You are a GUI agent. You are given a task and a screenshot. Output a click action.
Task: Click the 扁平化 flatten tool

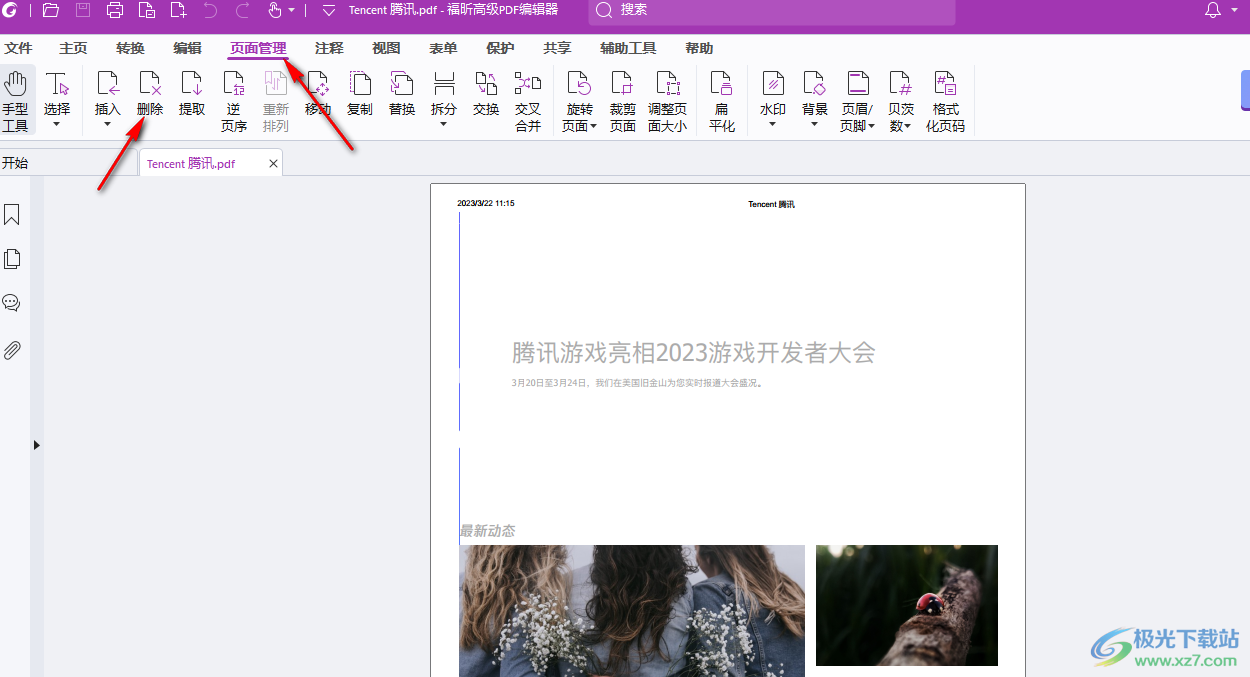722,100
